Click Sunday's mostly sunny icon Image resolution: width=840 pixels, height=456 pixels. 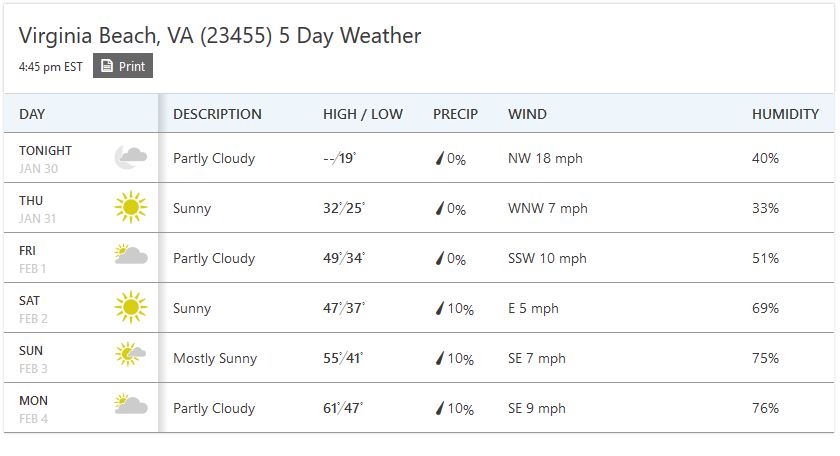click(130, 355)
